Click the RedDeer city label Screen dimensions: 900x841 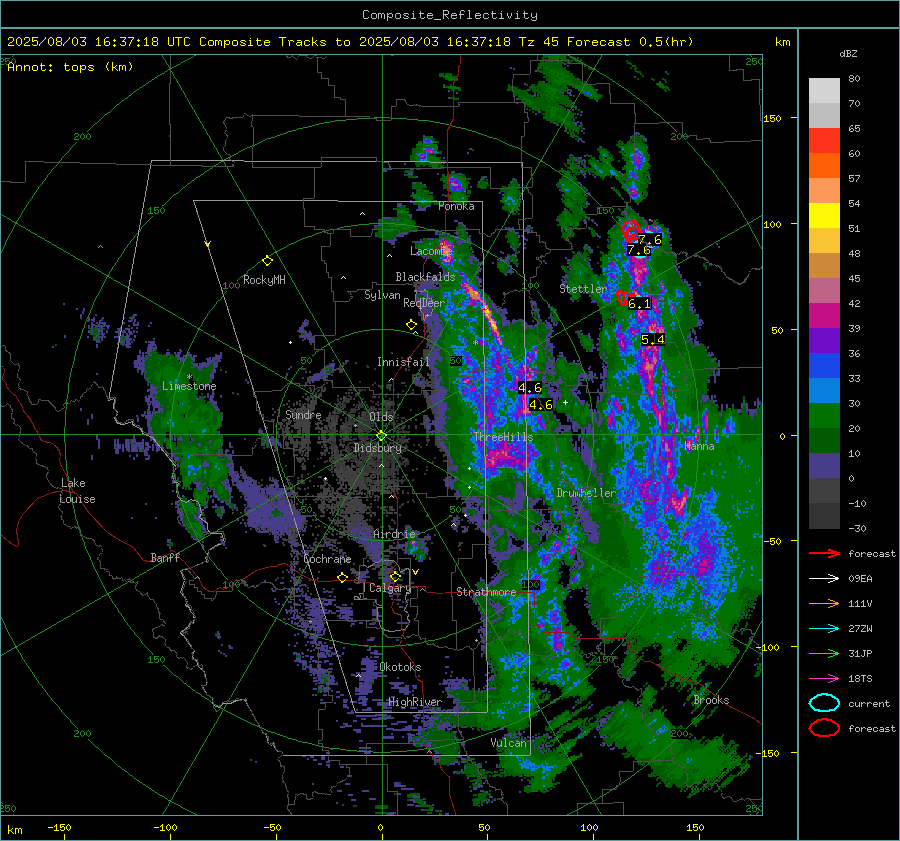pos(424,303)
